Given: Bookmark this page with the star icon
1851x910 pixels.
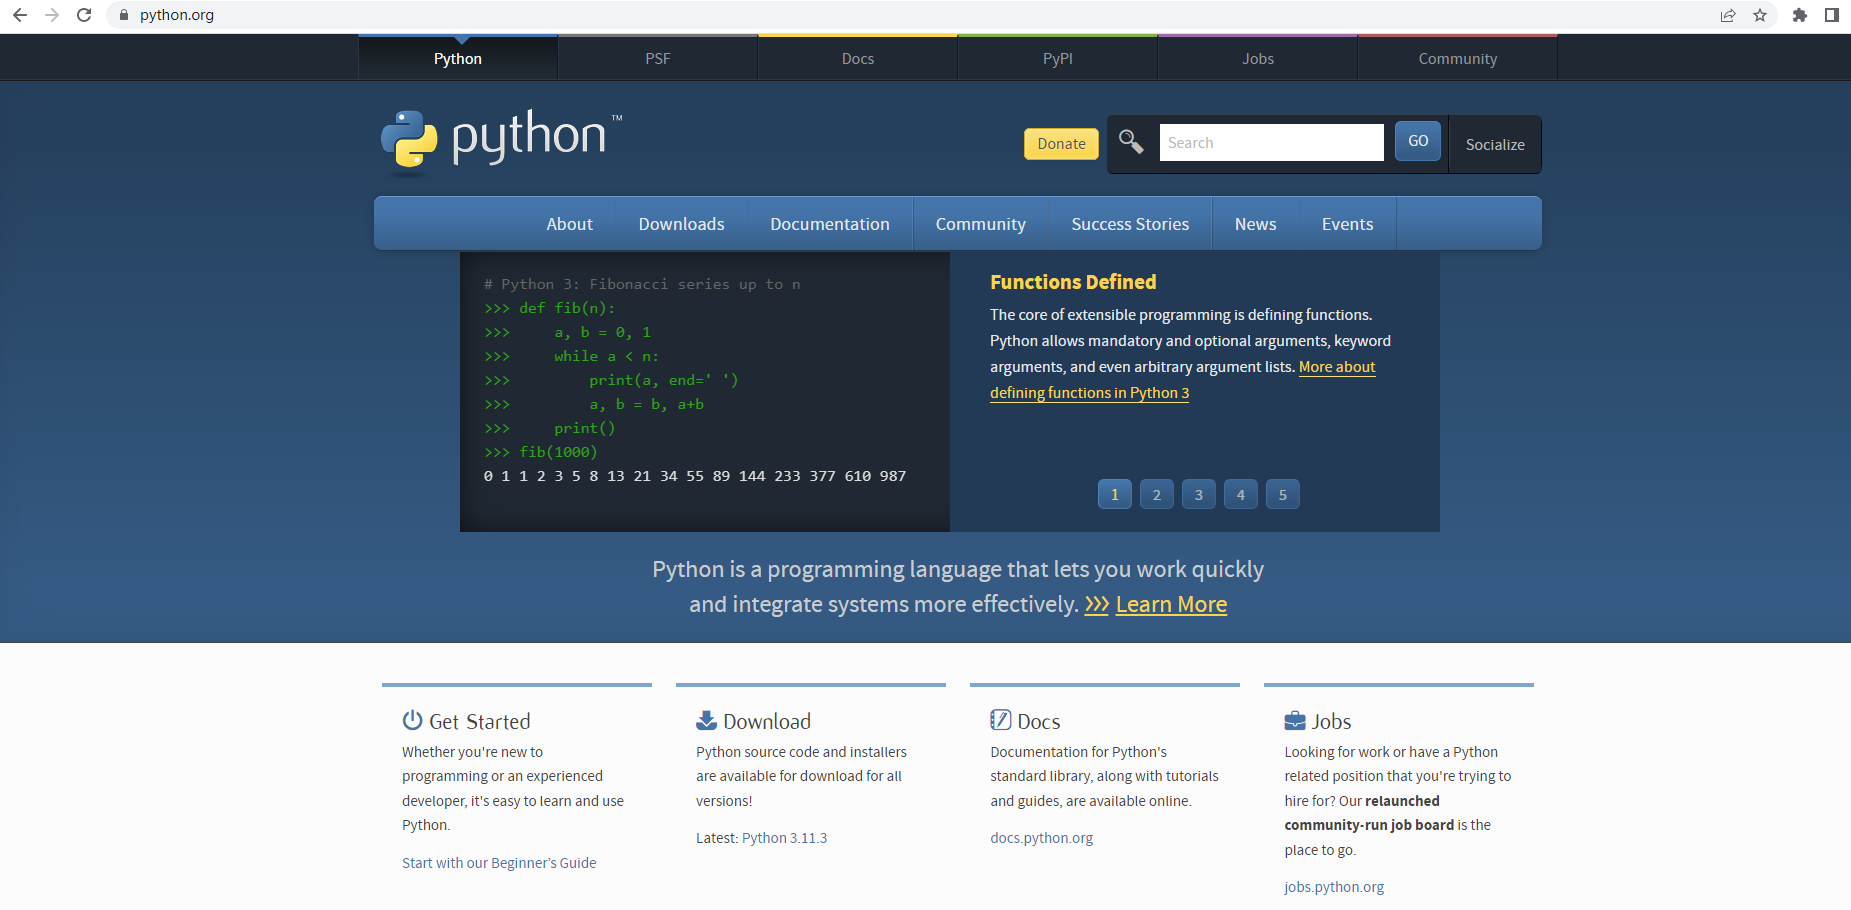Looking at the screenshot, I should [x=1760, y=15].
